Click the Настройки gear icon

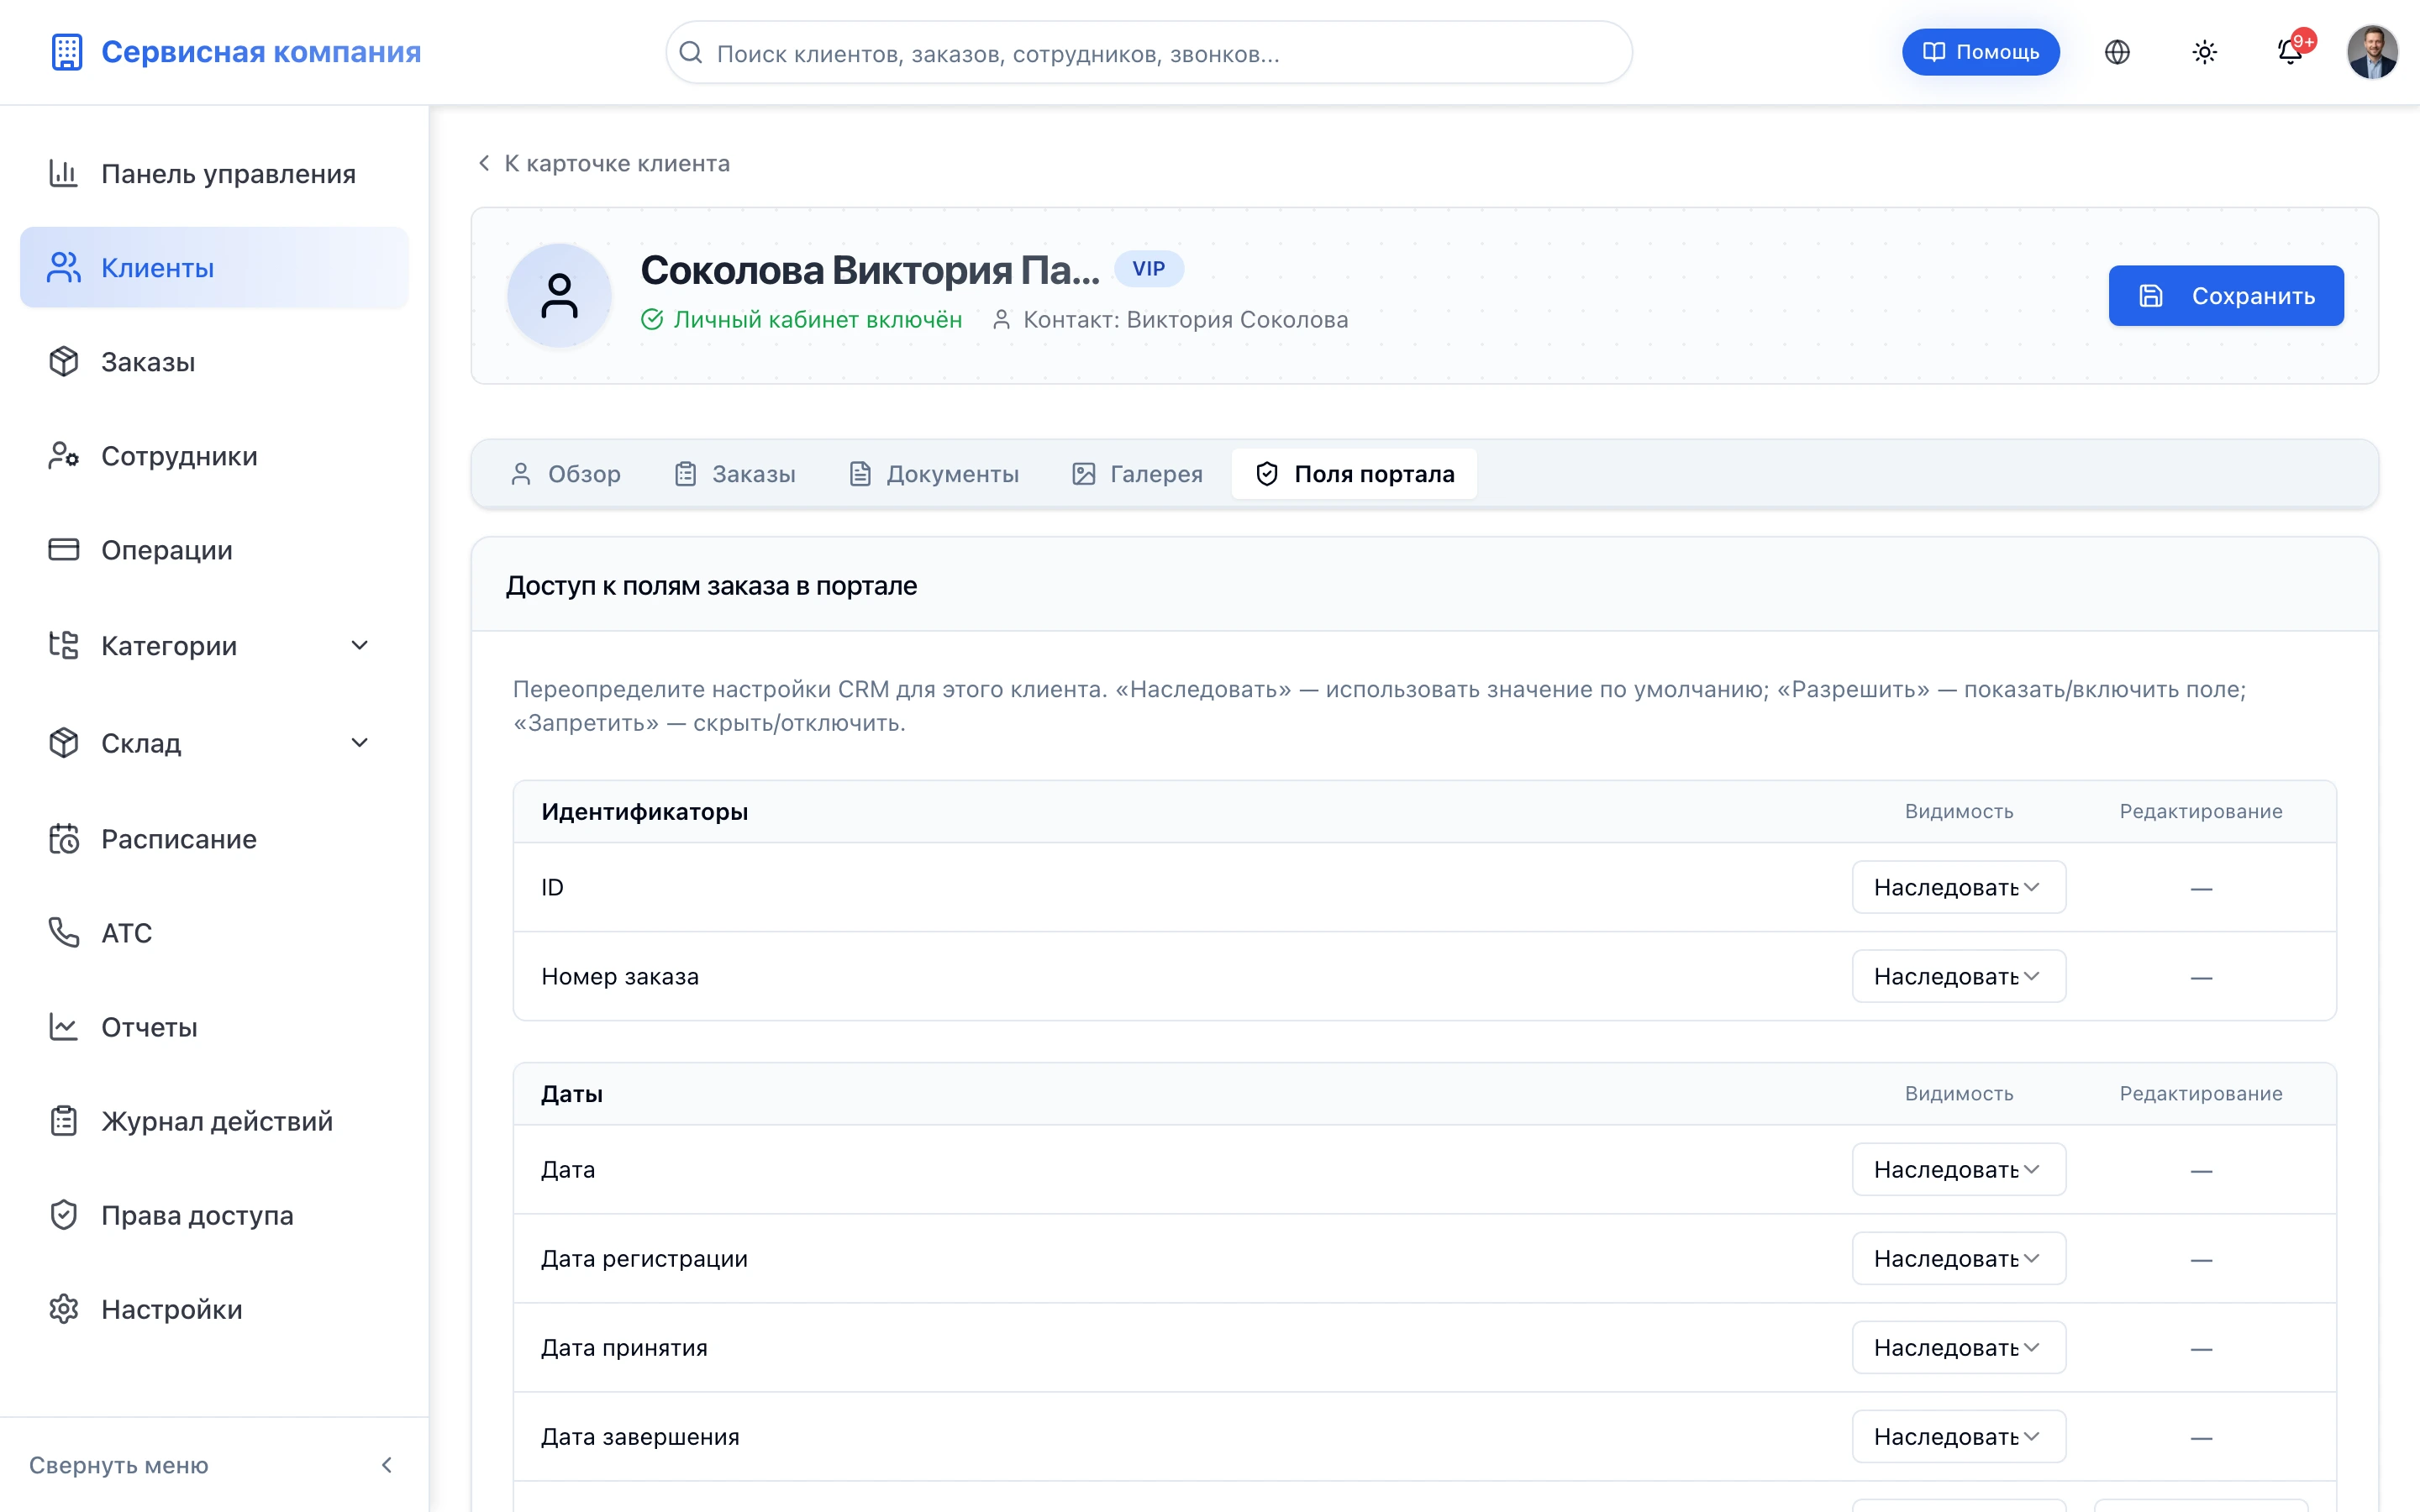63,1308
